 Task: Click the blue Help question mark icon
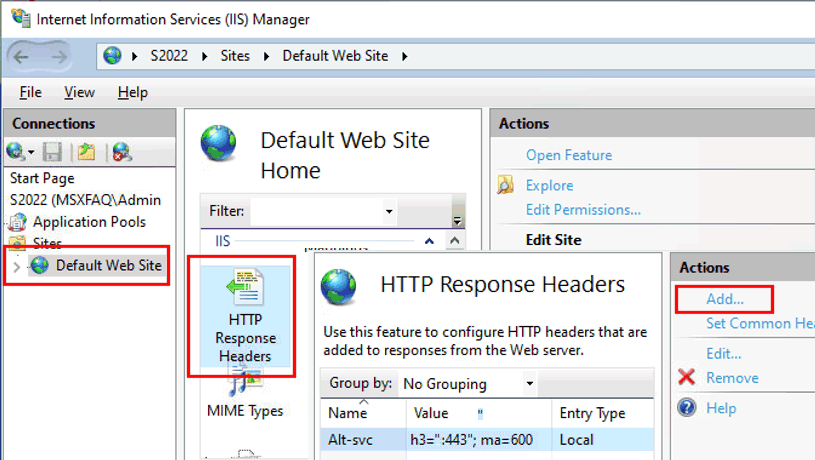pyautogui.click(x=687, y=408)
